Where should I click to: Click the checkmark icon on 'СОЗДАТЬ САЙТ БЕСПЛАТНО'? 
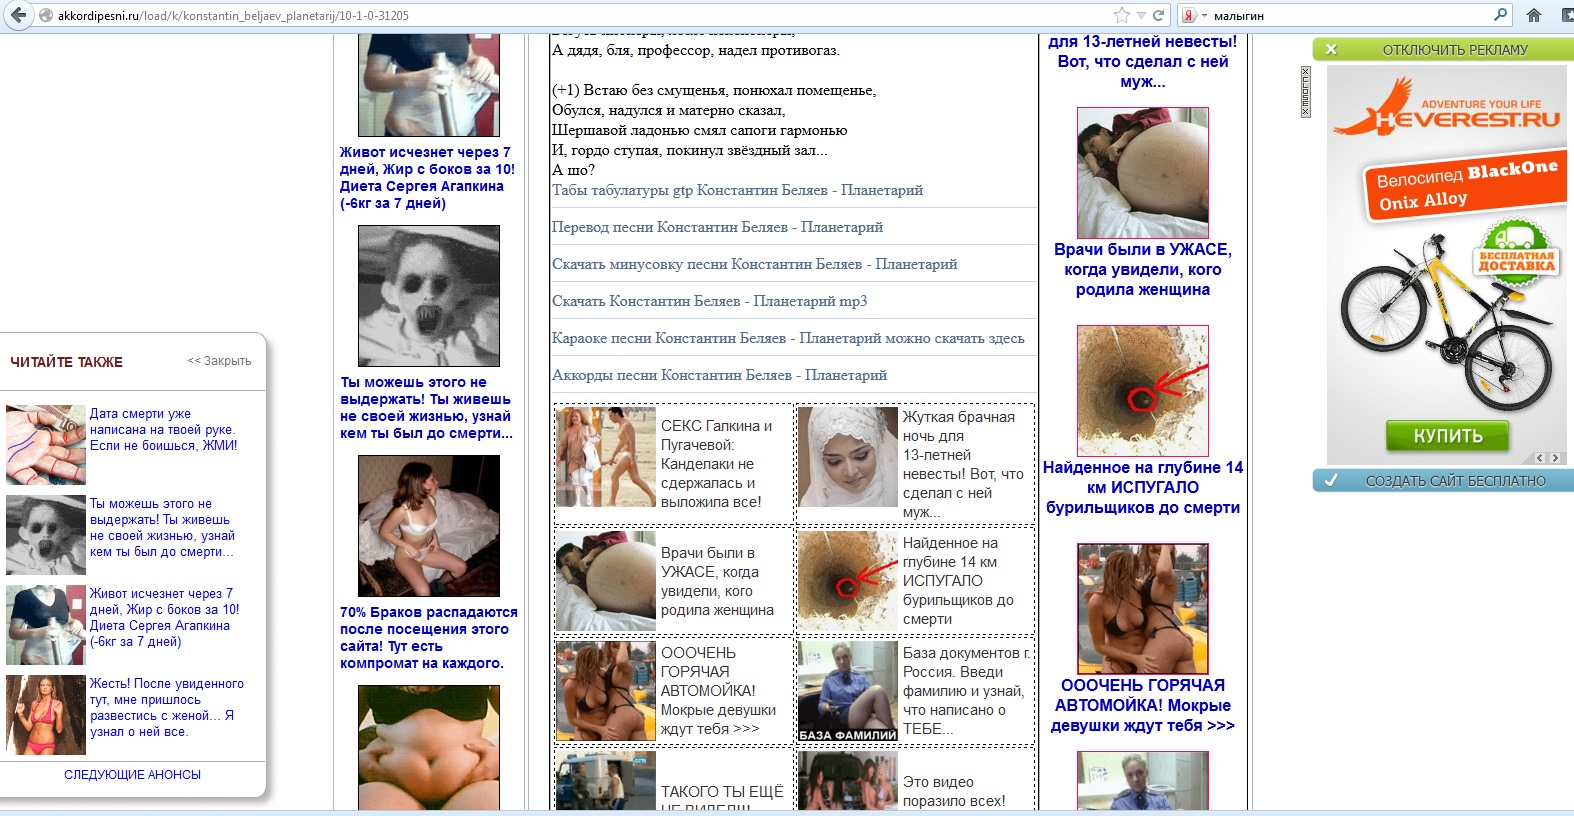(x=1330, y=481)
